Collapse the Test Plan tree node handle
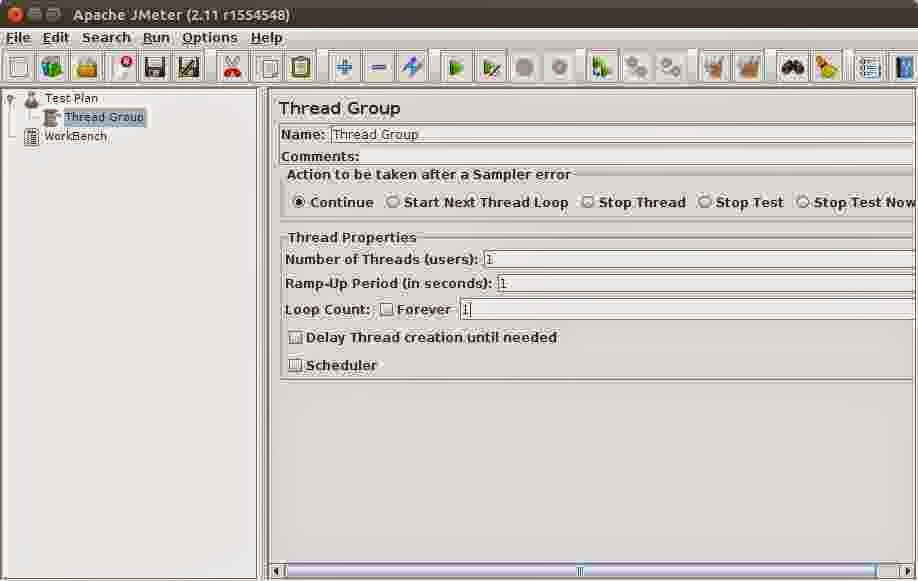The width and height of the screenshot is (918, 581). click(11, 99)
